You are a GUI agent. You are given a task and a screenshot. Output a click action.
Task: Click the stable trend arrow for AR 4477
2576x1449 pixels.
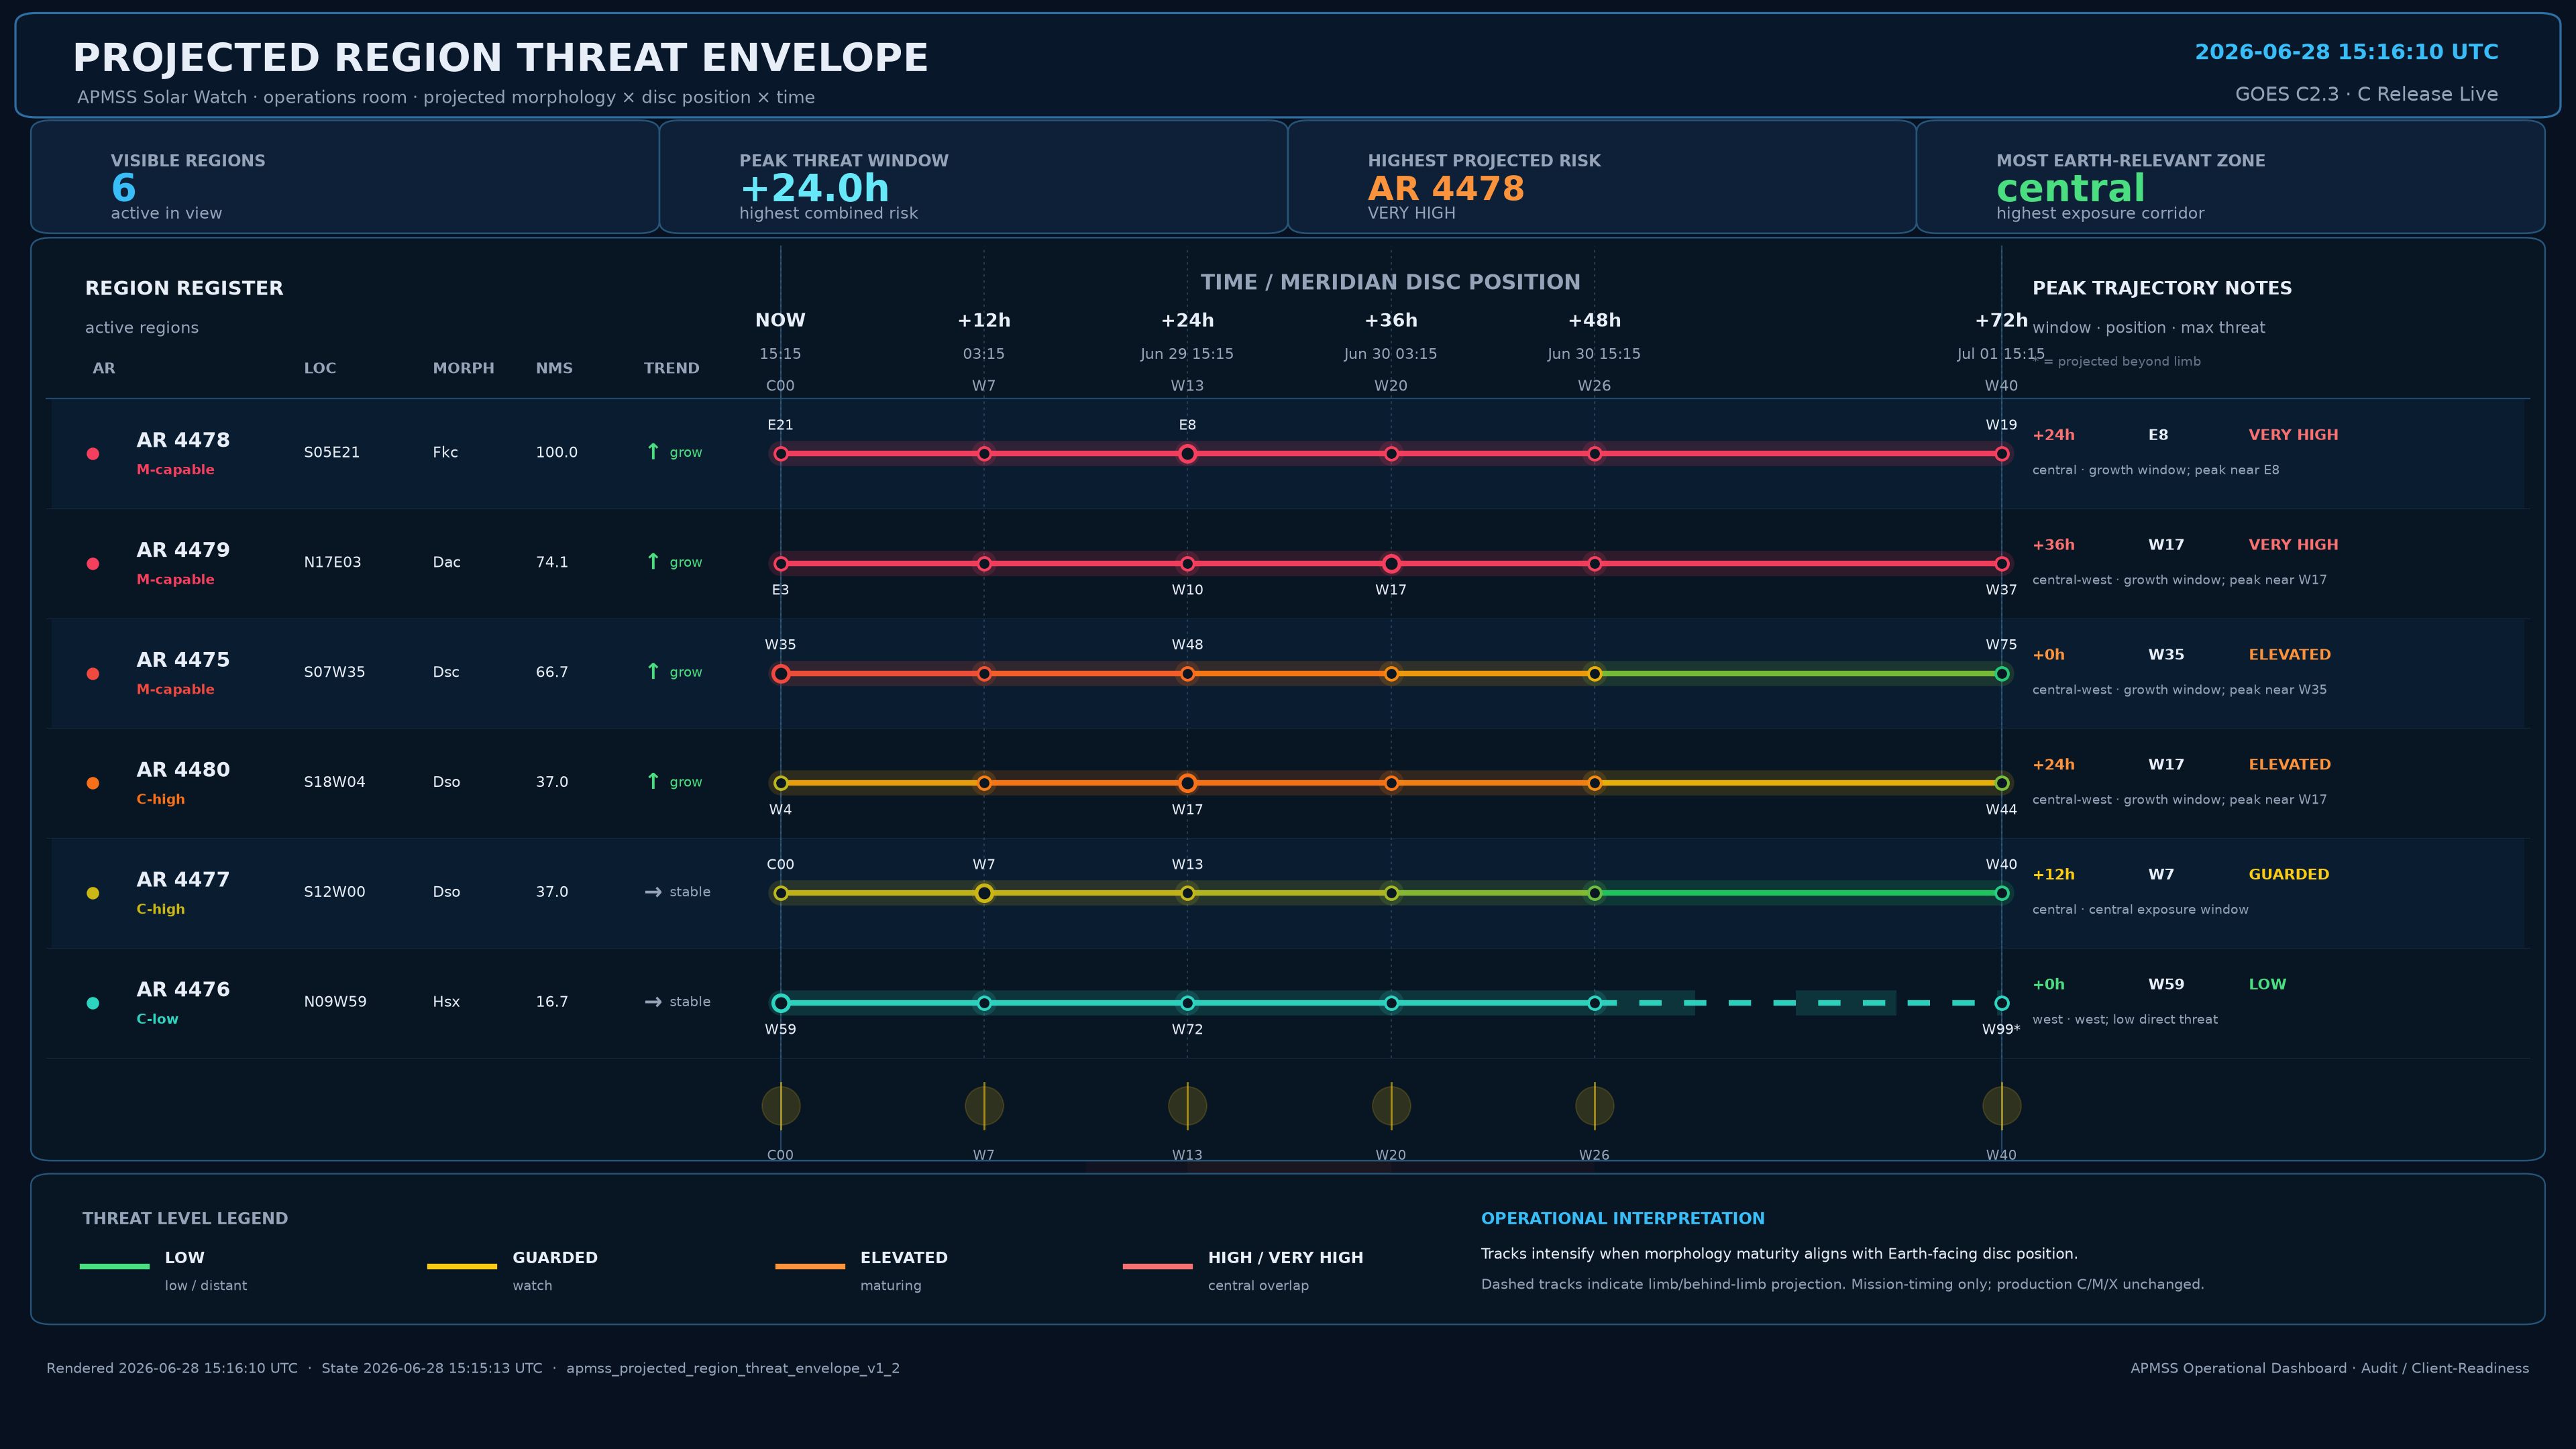click(653, 892)
